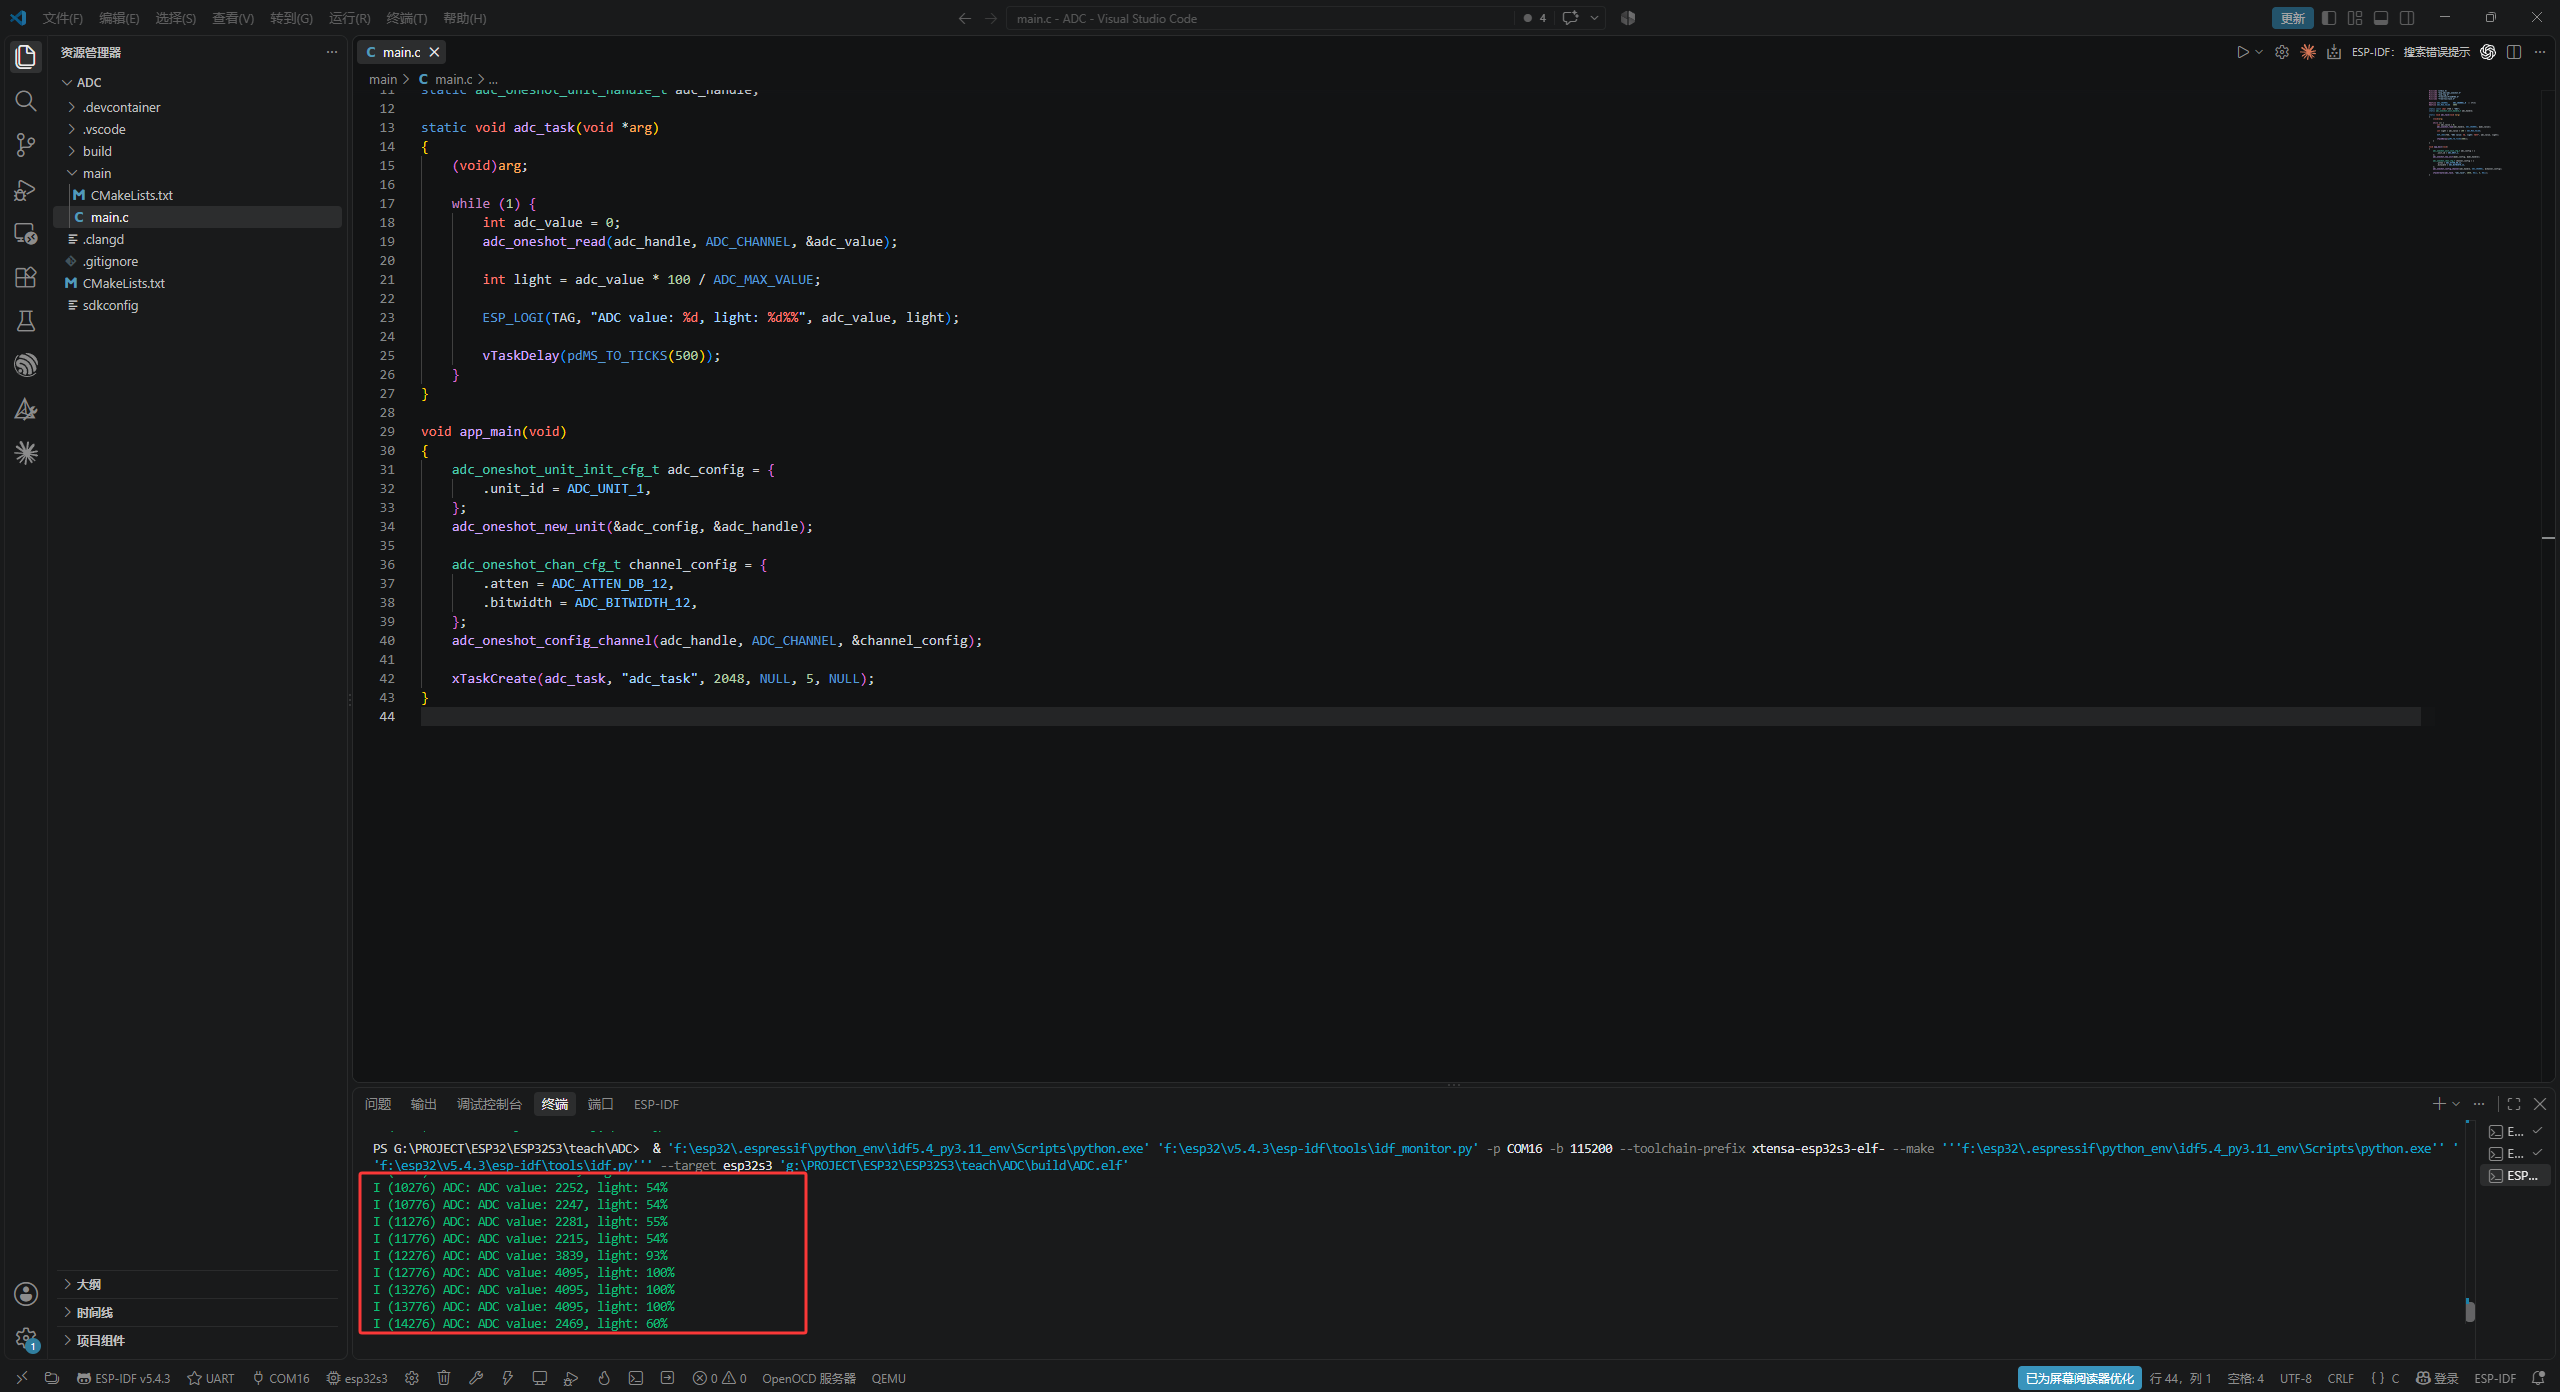Image resolution: width=2560 pixels, height=1392 pixels.
Task: Click the orange Claude starburst editor icon
Action: (x=2308, y=52)
